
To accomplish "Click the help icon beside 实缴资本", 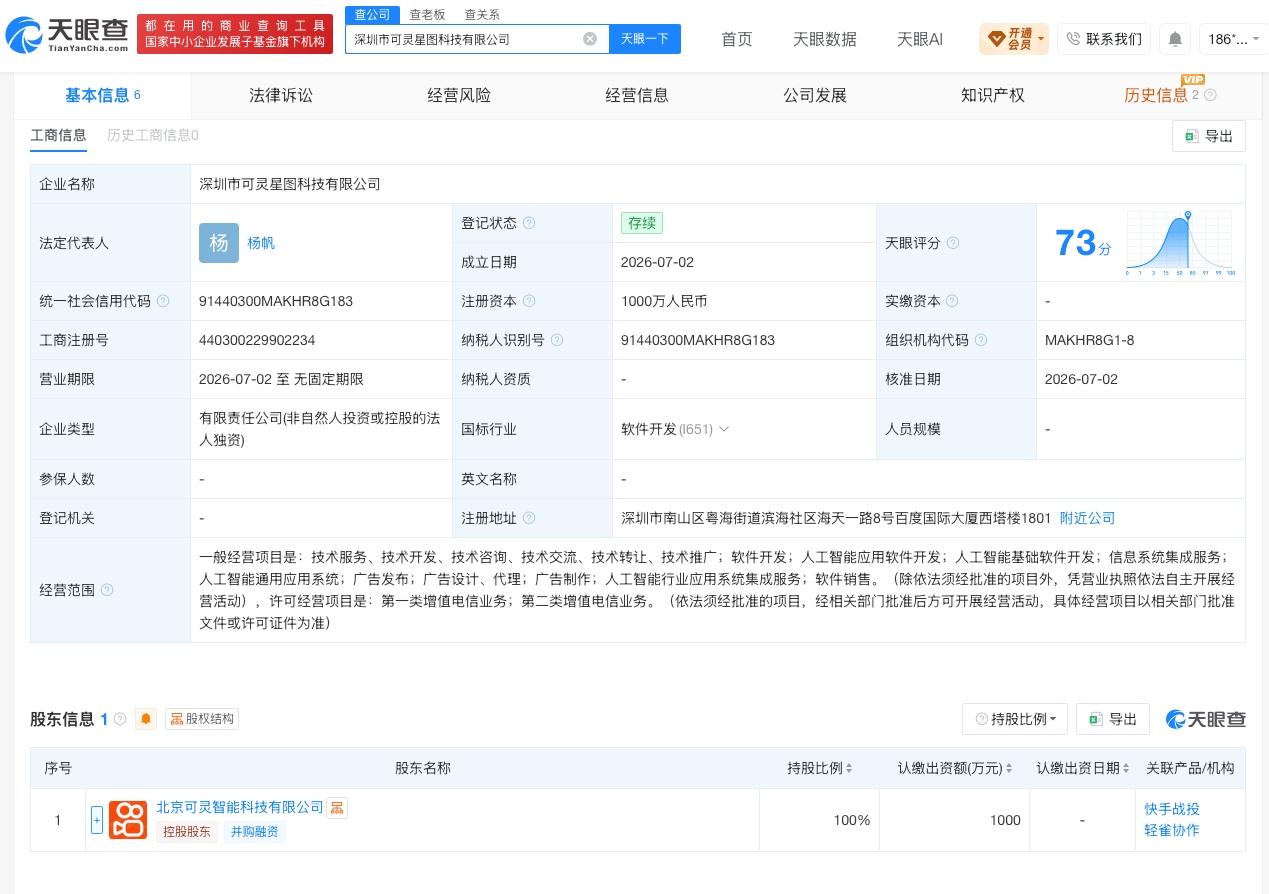I will [x=952, y=301].
